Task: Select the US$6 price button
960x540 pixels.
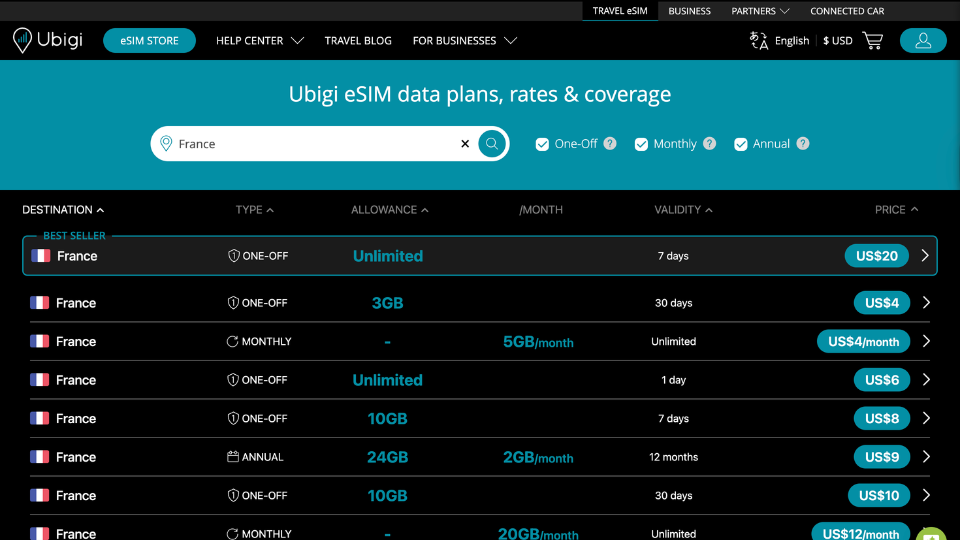Action: click(x=882, y=380)
